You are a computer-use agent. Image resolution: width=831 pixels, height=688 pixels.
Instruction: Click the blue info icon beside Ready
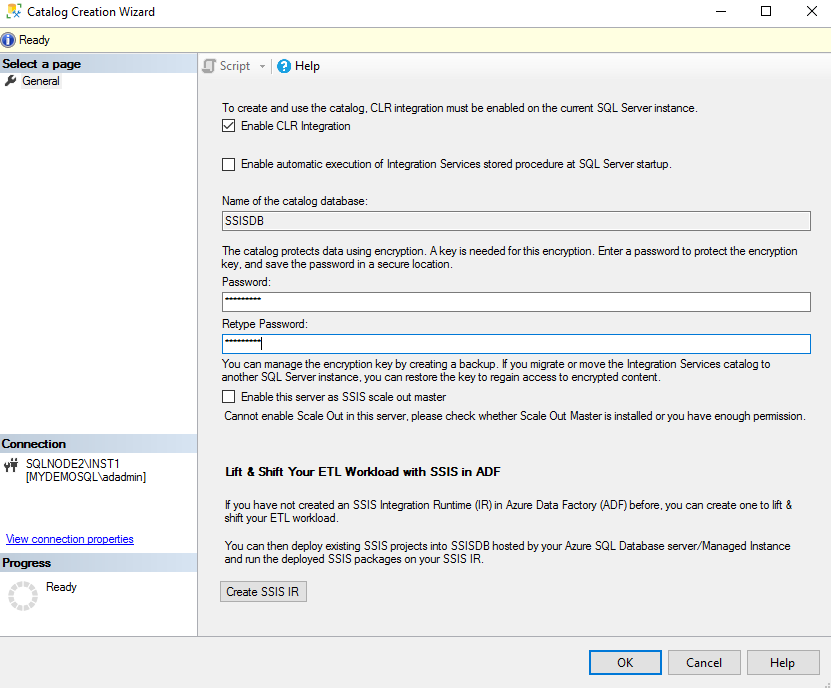coord(9,40)
